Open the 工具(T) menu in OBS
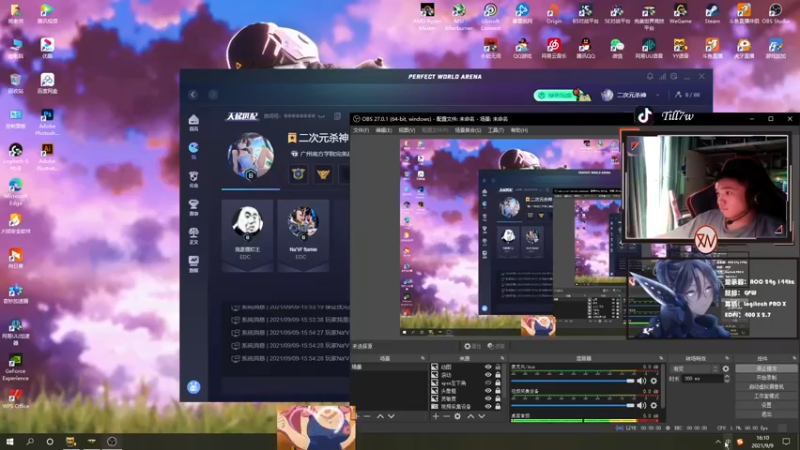The image size is (800, 450). pyautogui.click(x=496, y=130)
